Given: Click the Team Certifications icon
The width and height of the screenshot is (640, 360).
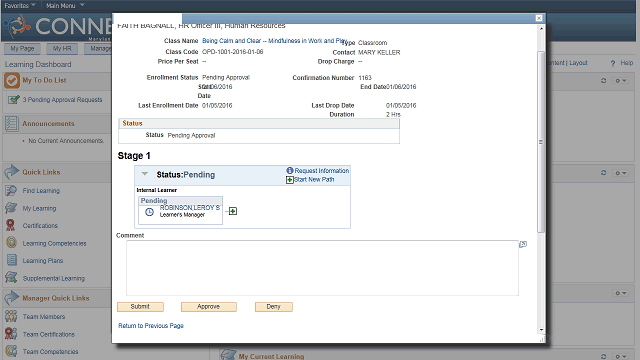Looking at the screenshot, I should (11, 334).
